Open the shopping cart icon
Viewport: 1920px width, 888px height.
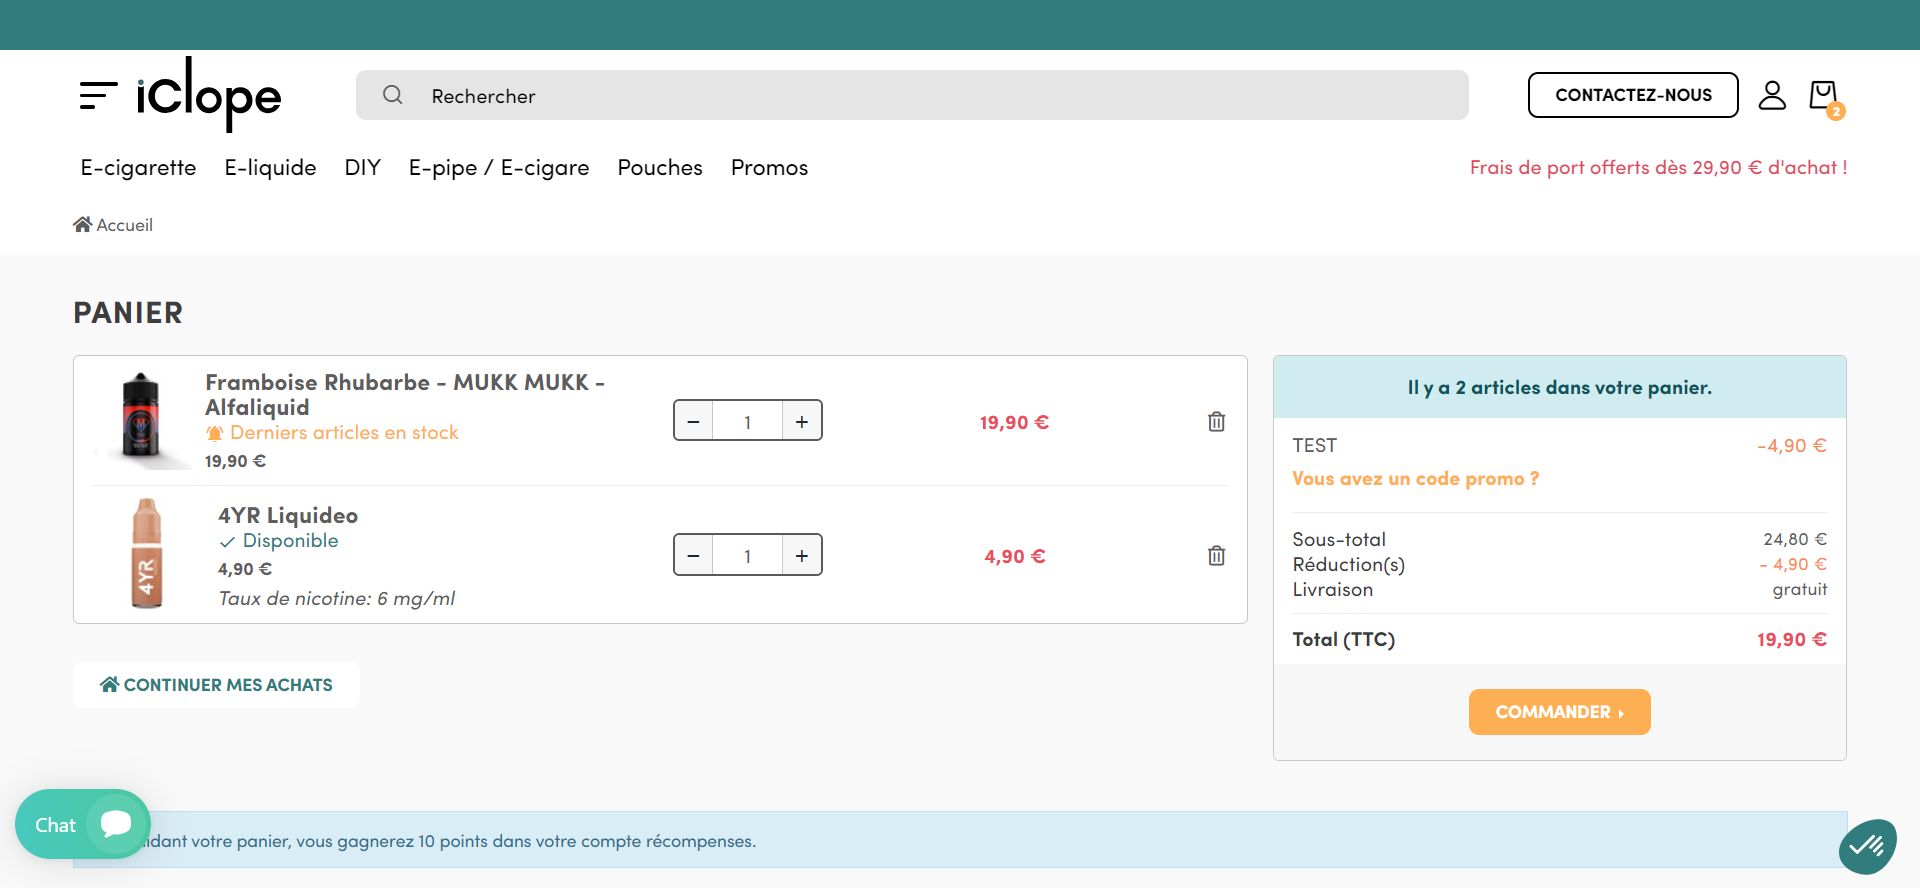1825,97
